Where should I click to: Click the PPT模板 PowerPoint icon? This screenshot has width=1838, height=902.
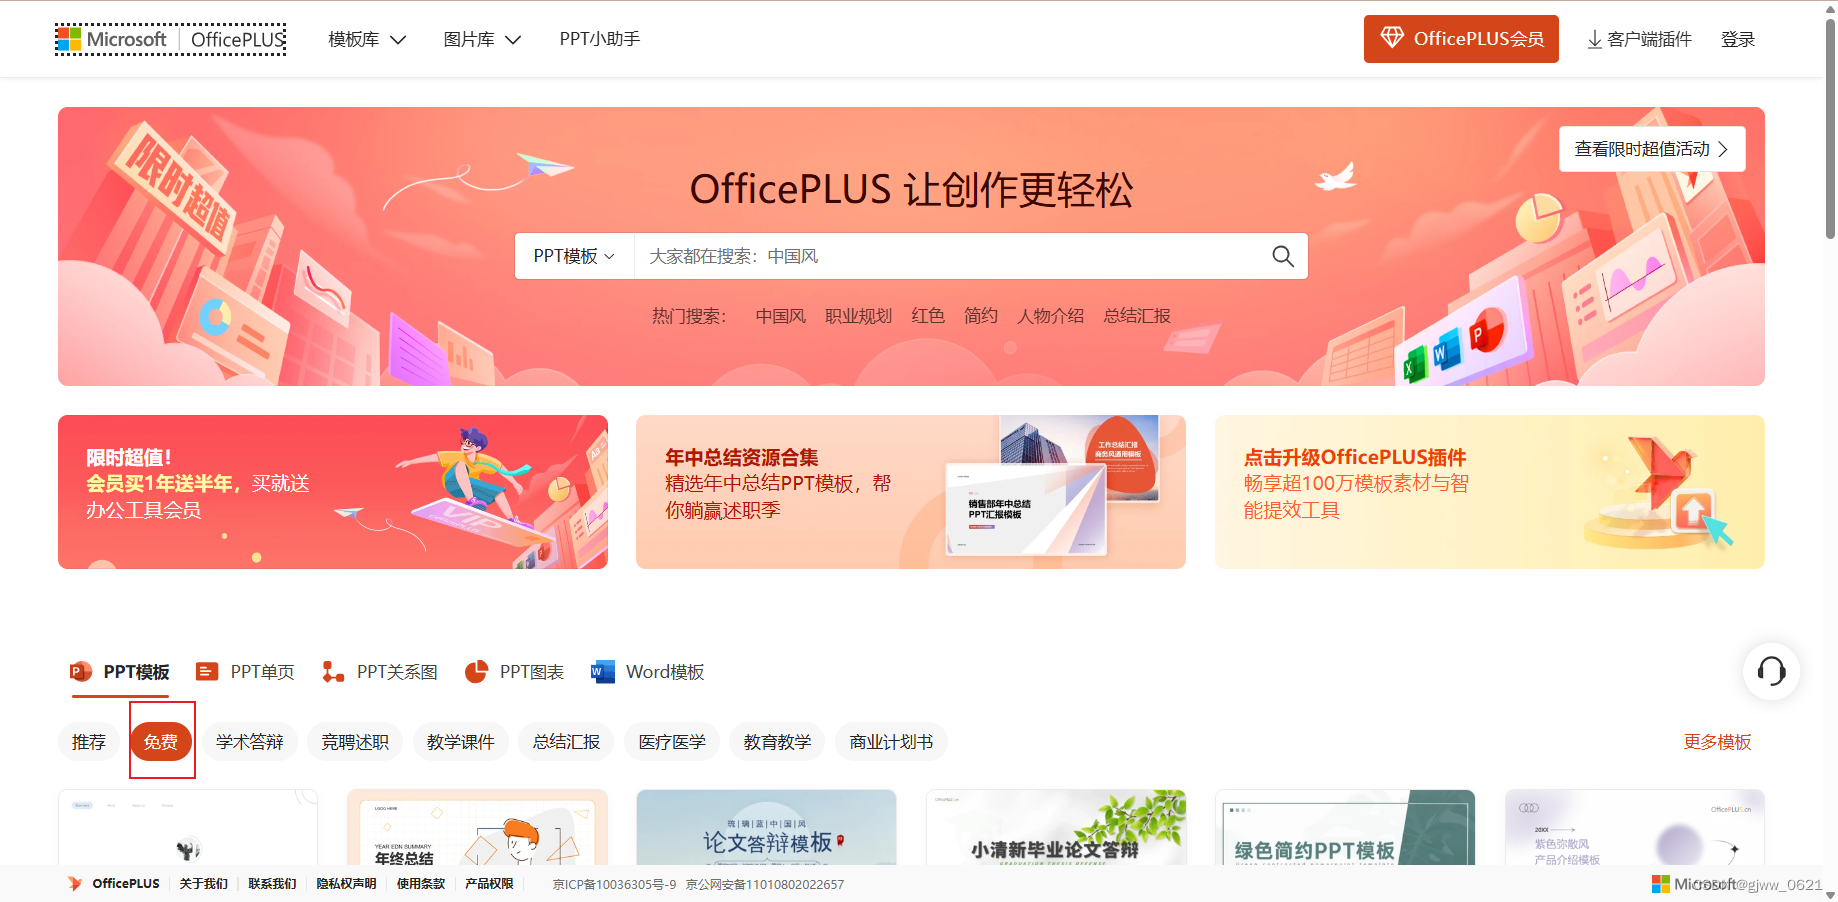(80, 671)
